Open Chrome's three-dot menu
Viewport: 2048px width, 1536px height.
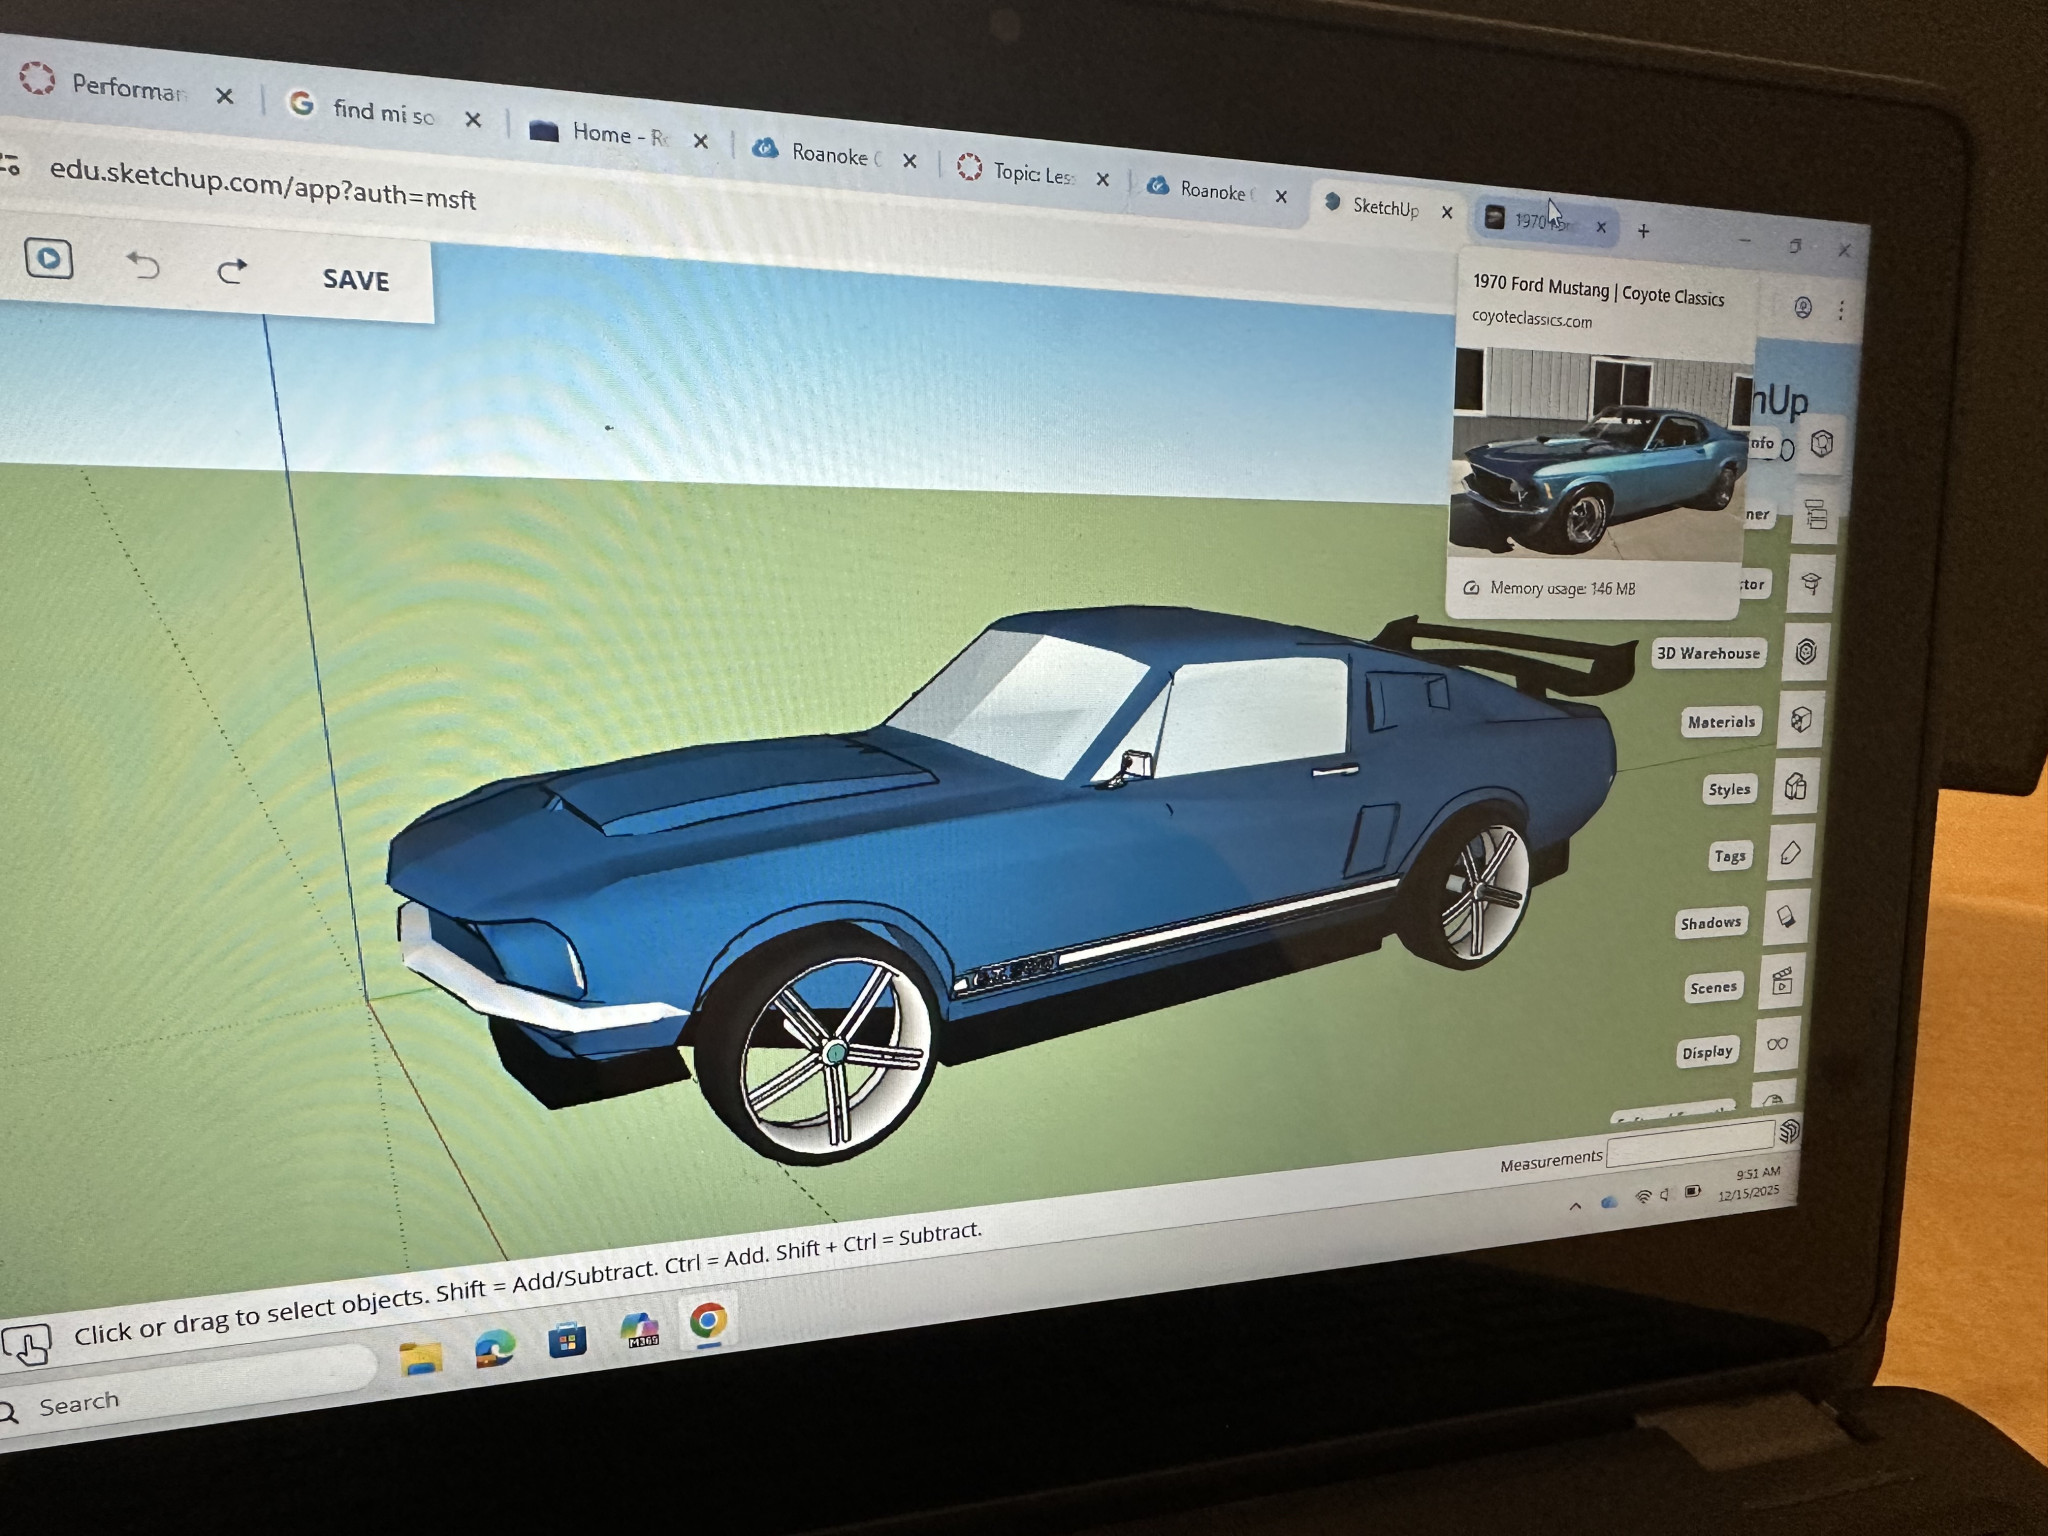1841,310
